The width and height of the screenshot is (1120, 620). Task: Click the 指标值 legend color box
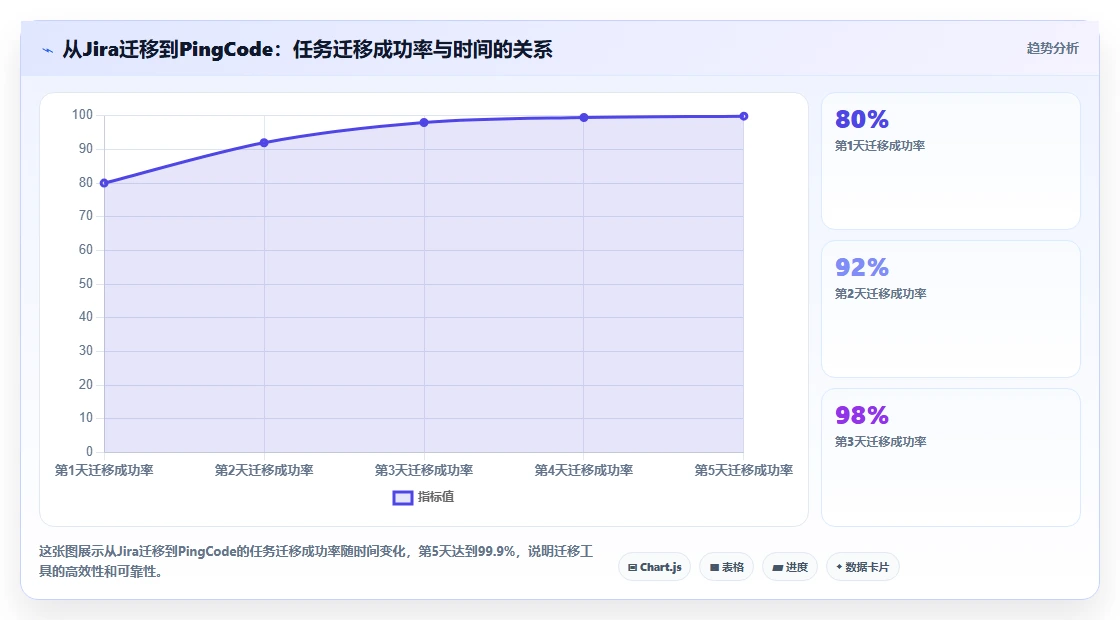(x=403, y=498)
